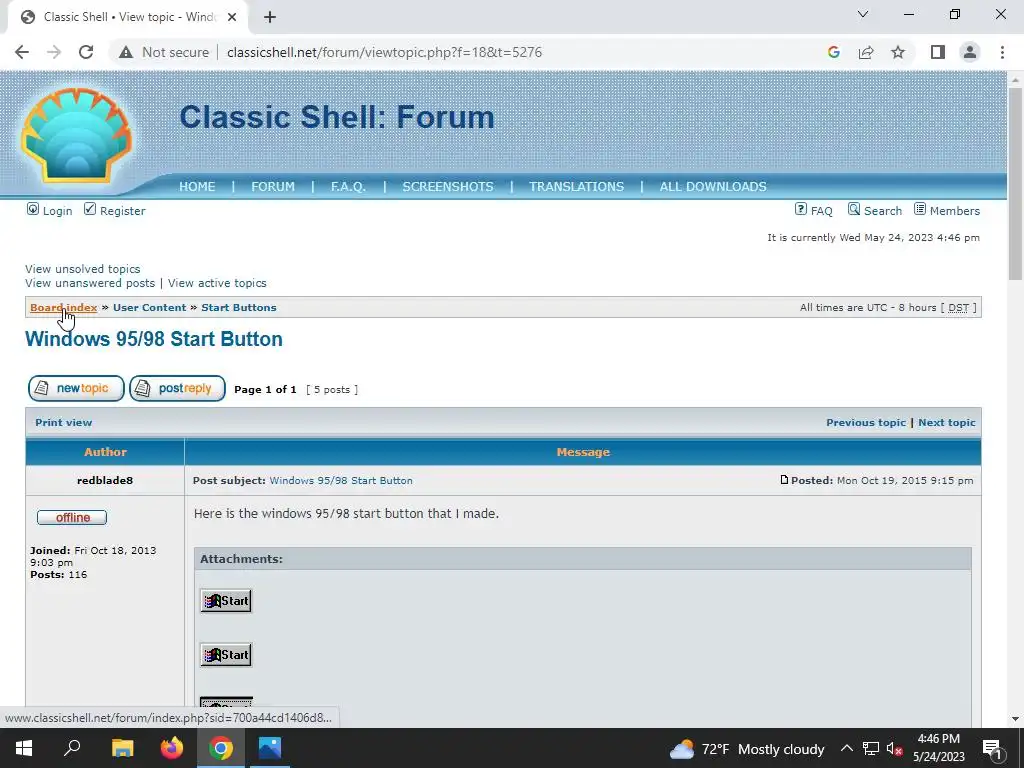This screenshot has width=1024, height=768.
Task: Open Firefox from the taskbar
Action: 172,748
